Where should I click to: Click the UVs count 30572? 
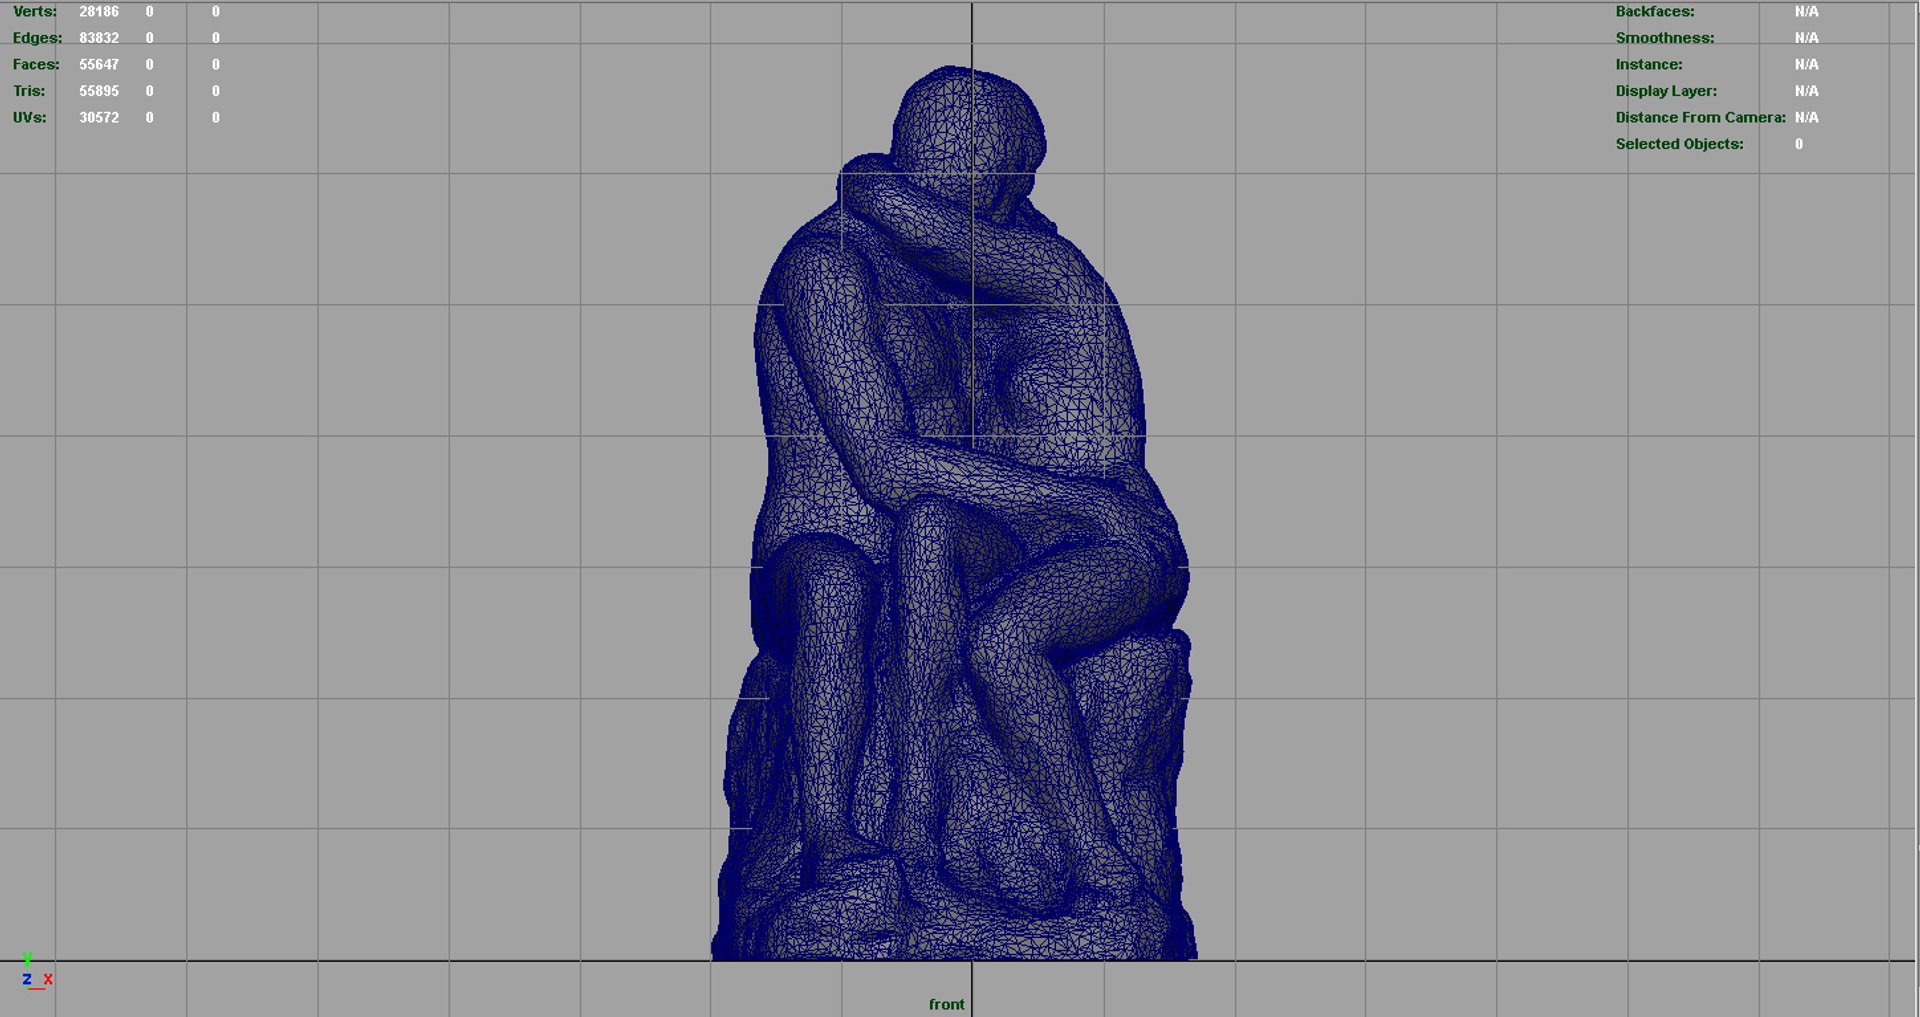(x=99, y=117)
